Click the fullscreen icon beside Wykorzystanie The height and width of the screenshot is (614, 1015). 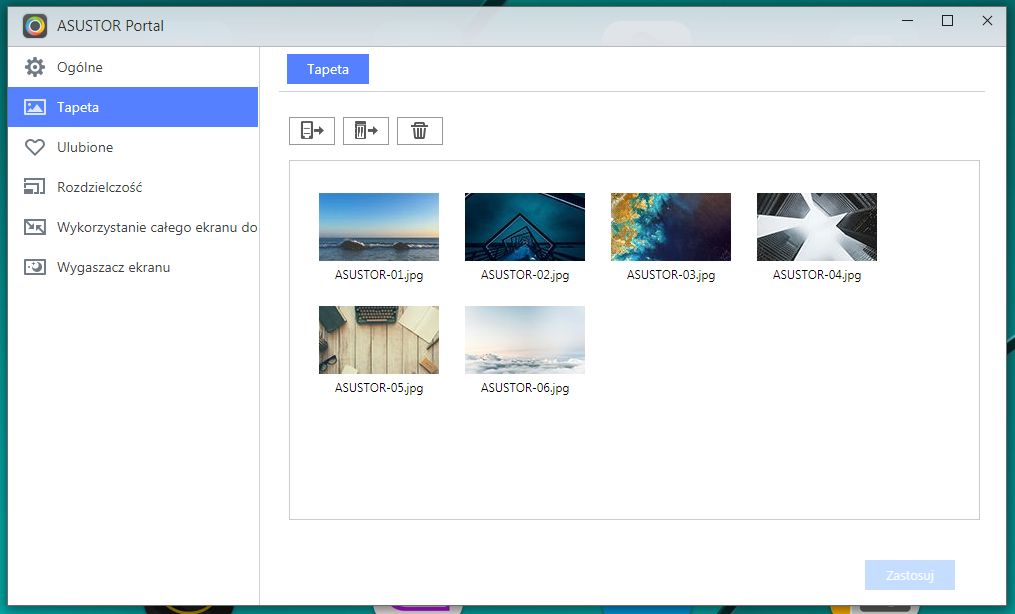[35, 227]
